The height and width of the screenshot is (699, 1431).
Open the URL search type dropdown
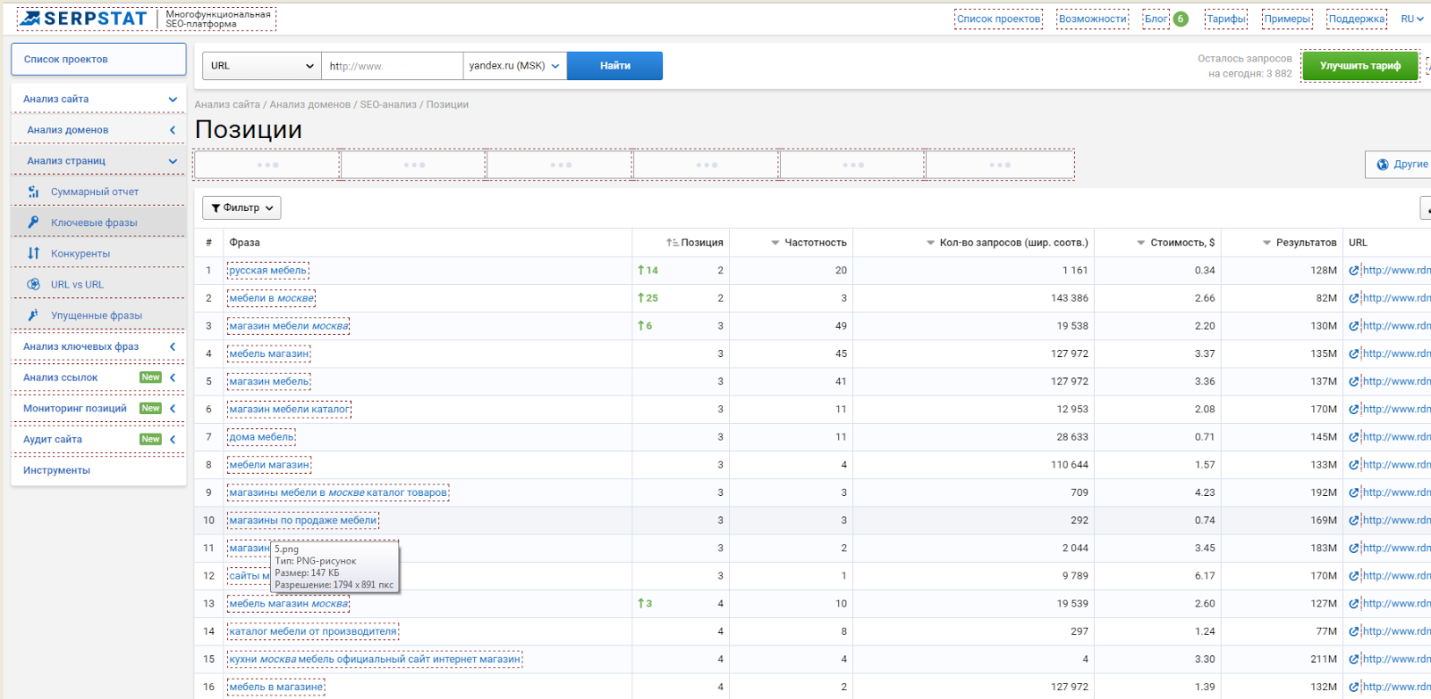[x=262, y=66]
